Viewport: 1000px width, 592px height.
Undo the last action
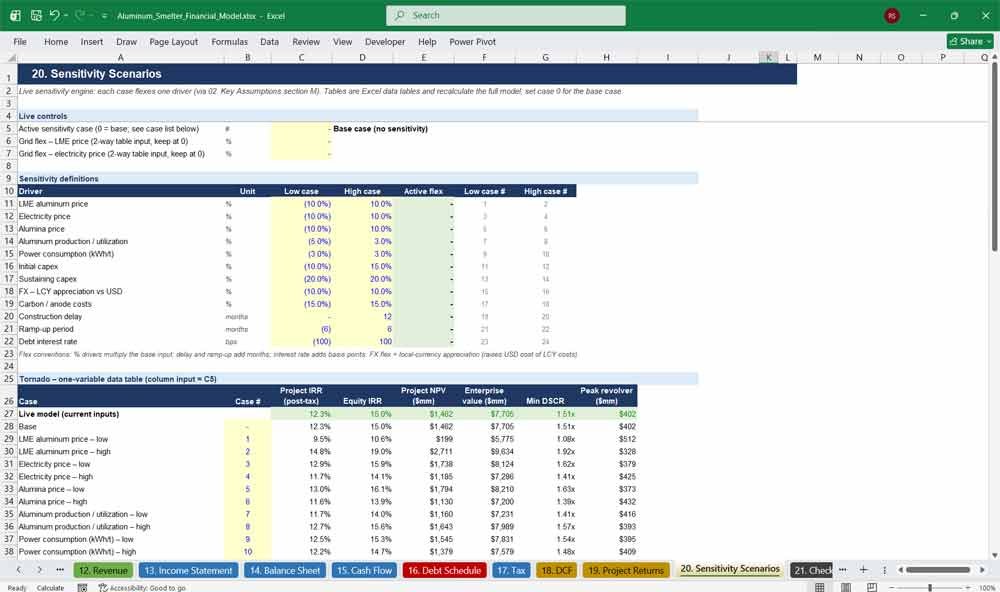(54, 15)
